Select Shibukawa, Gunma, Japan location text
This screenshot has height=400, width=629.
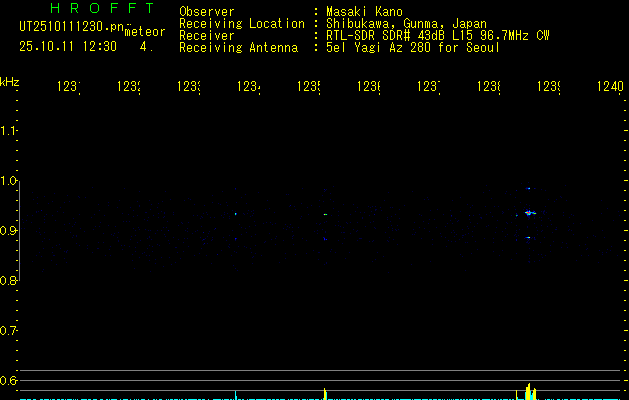[x=406, y=24]
